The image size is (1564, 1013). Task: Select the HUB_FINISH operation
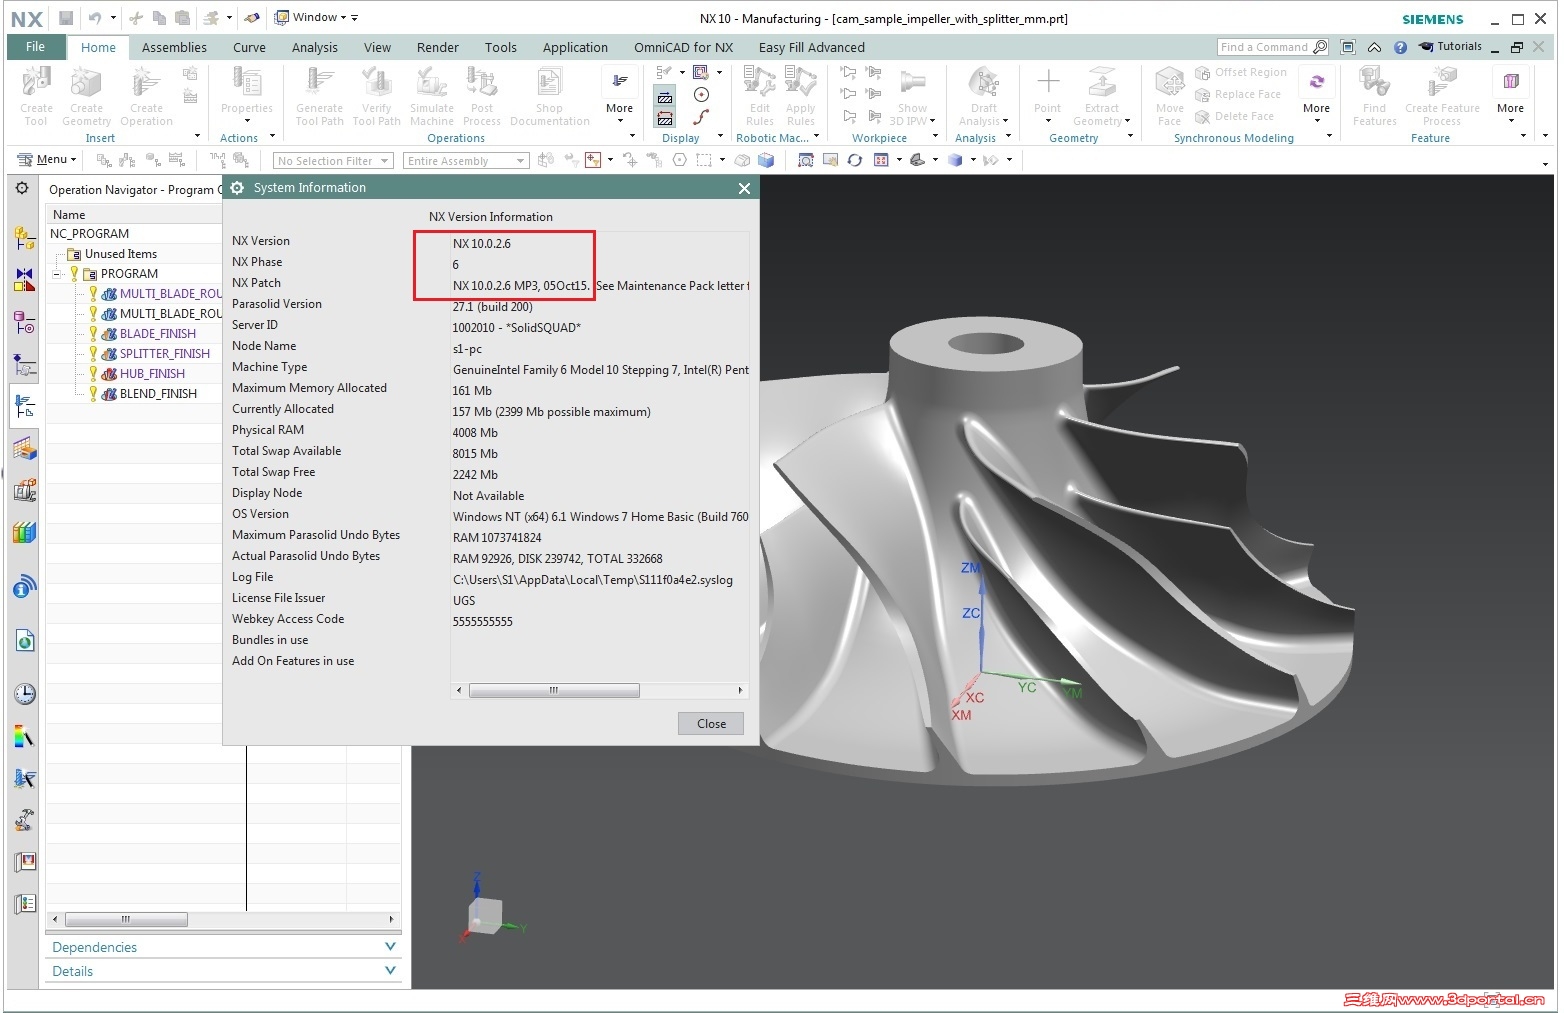tap(152, 374)
